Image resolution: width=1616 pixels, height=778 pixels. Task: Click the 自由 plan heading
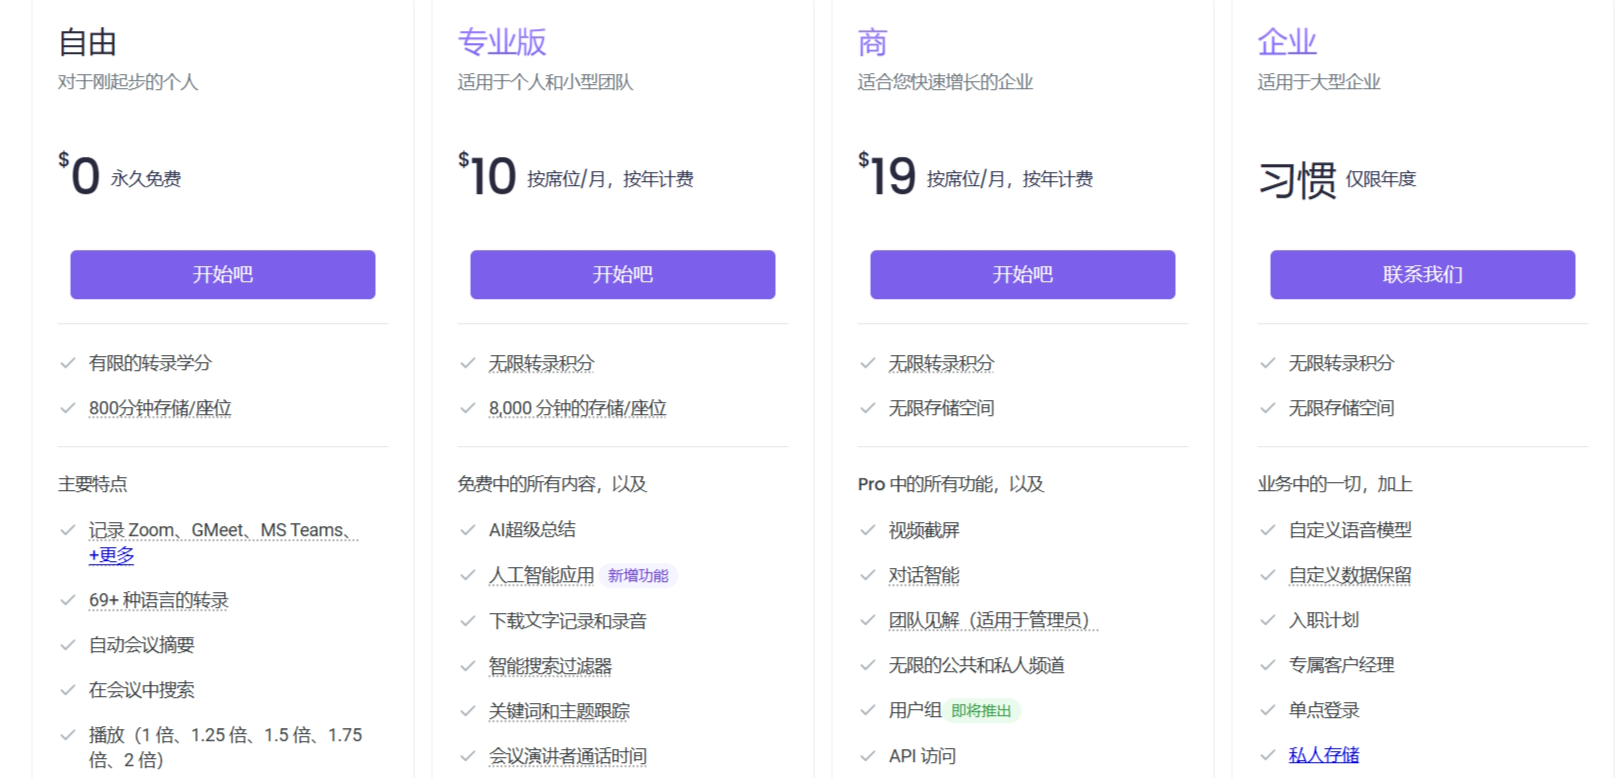click(88, 42)
